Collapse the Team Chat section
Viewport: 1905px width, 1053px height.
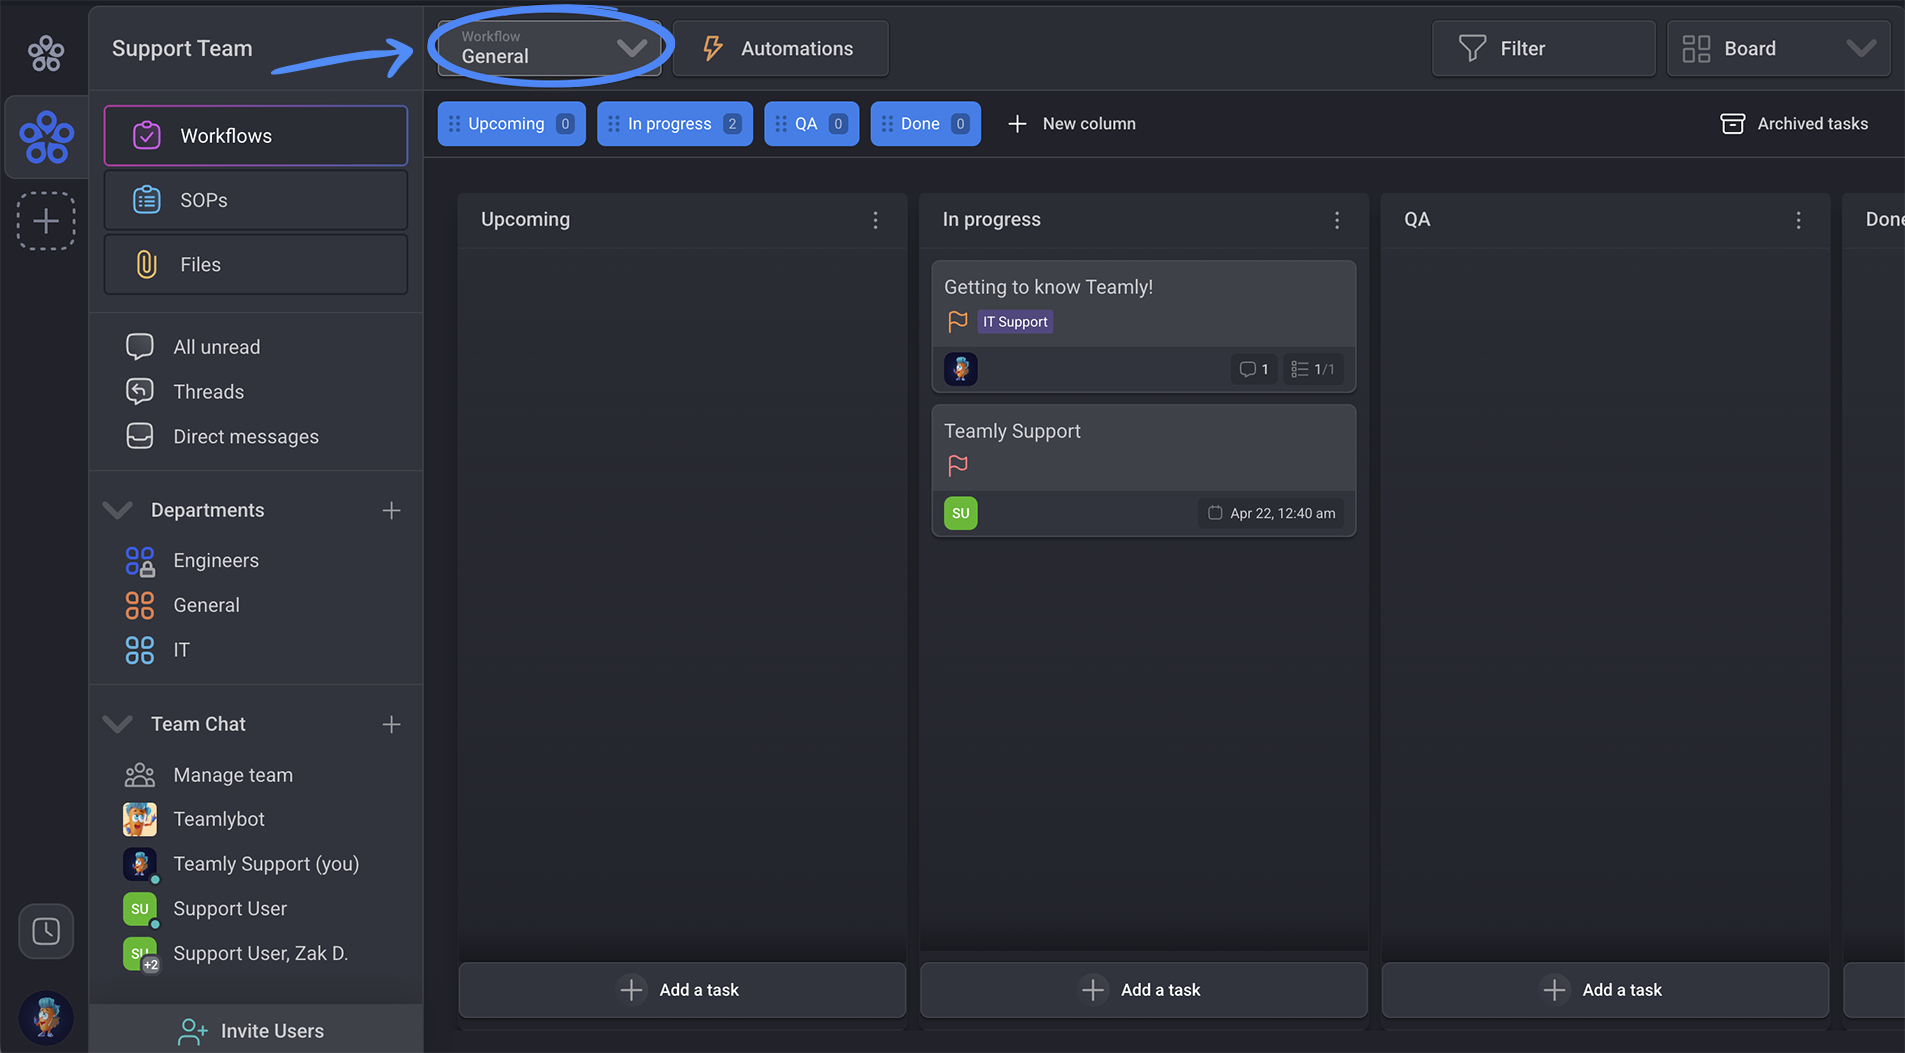point(118,724)
